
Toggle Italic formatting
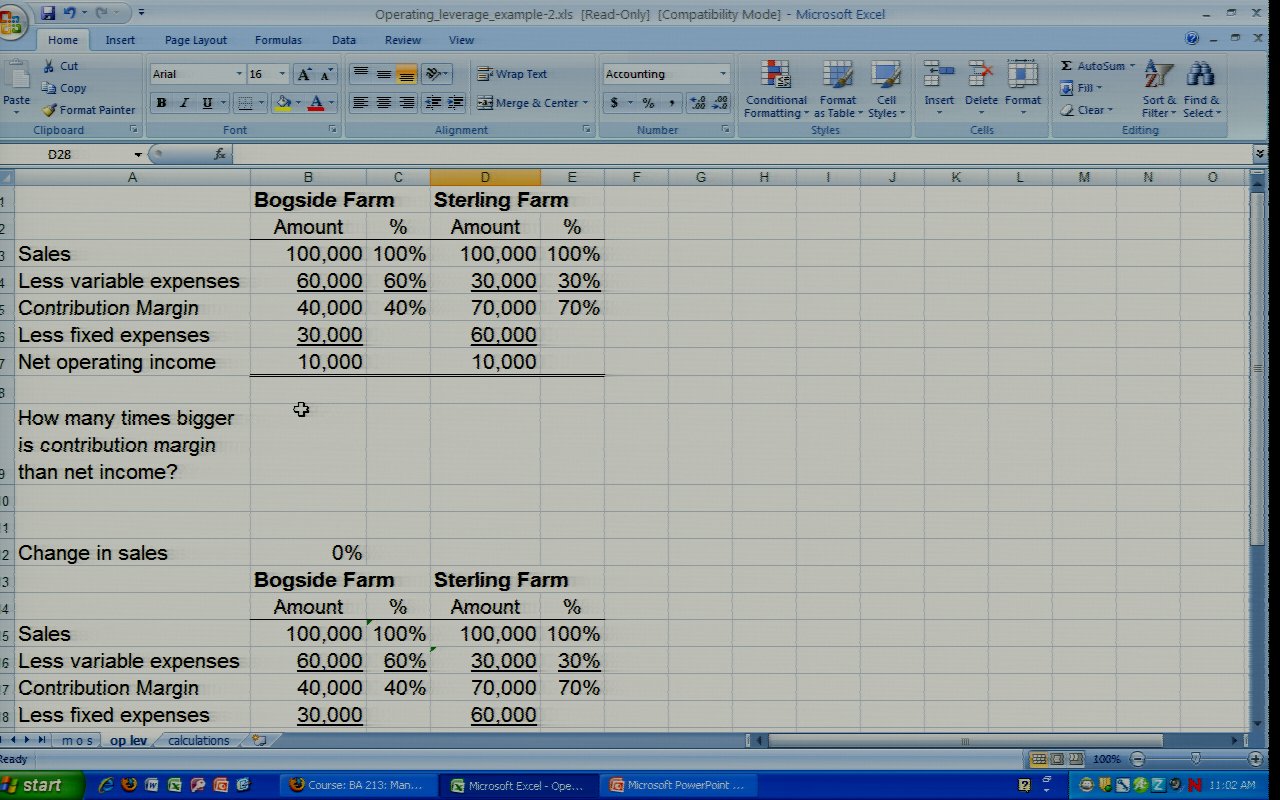pos(184,103)
